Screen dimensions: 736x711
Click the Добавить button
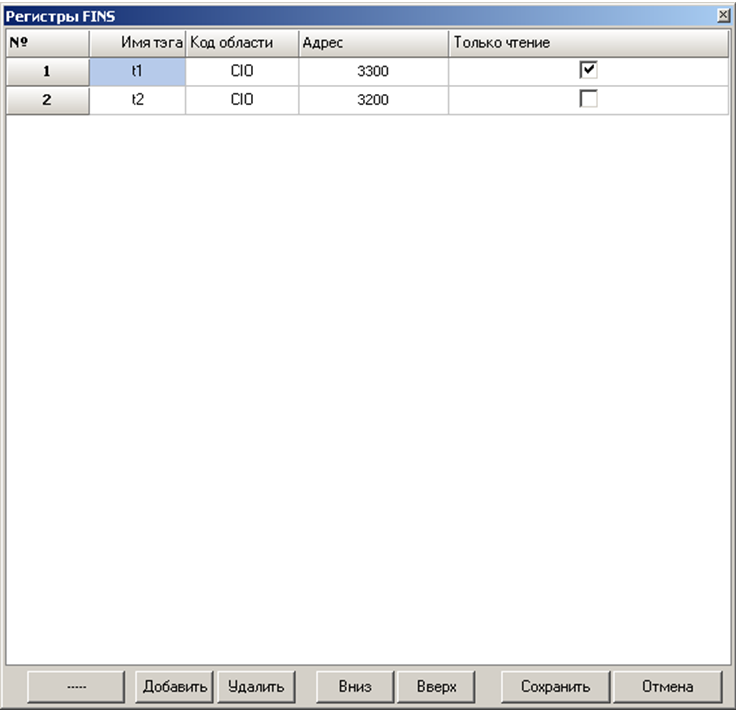(175, 687)
